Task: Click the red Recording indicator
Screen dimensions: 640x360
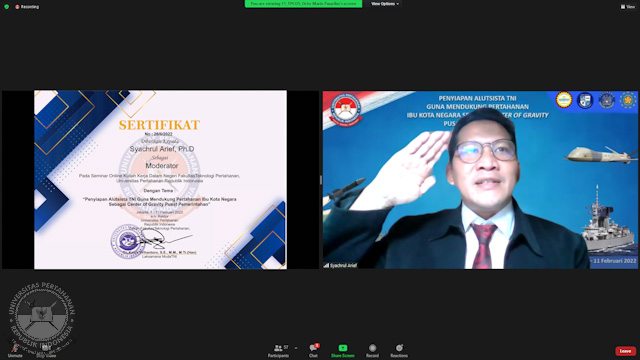Action: [27, 7]
